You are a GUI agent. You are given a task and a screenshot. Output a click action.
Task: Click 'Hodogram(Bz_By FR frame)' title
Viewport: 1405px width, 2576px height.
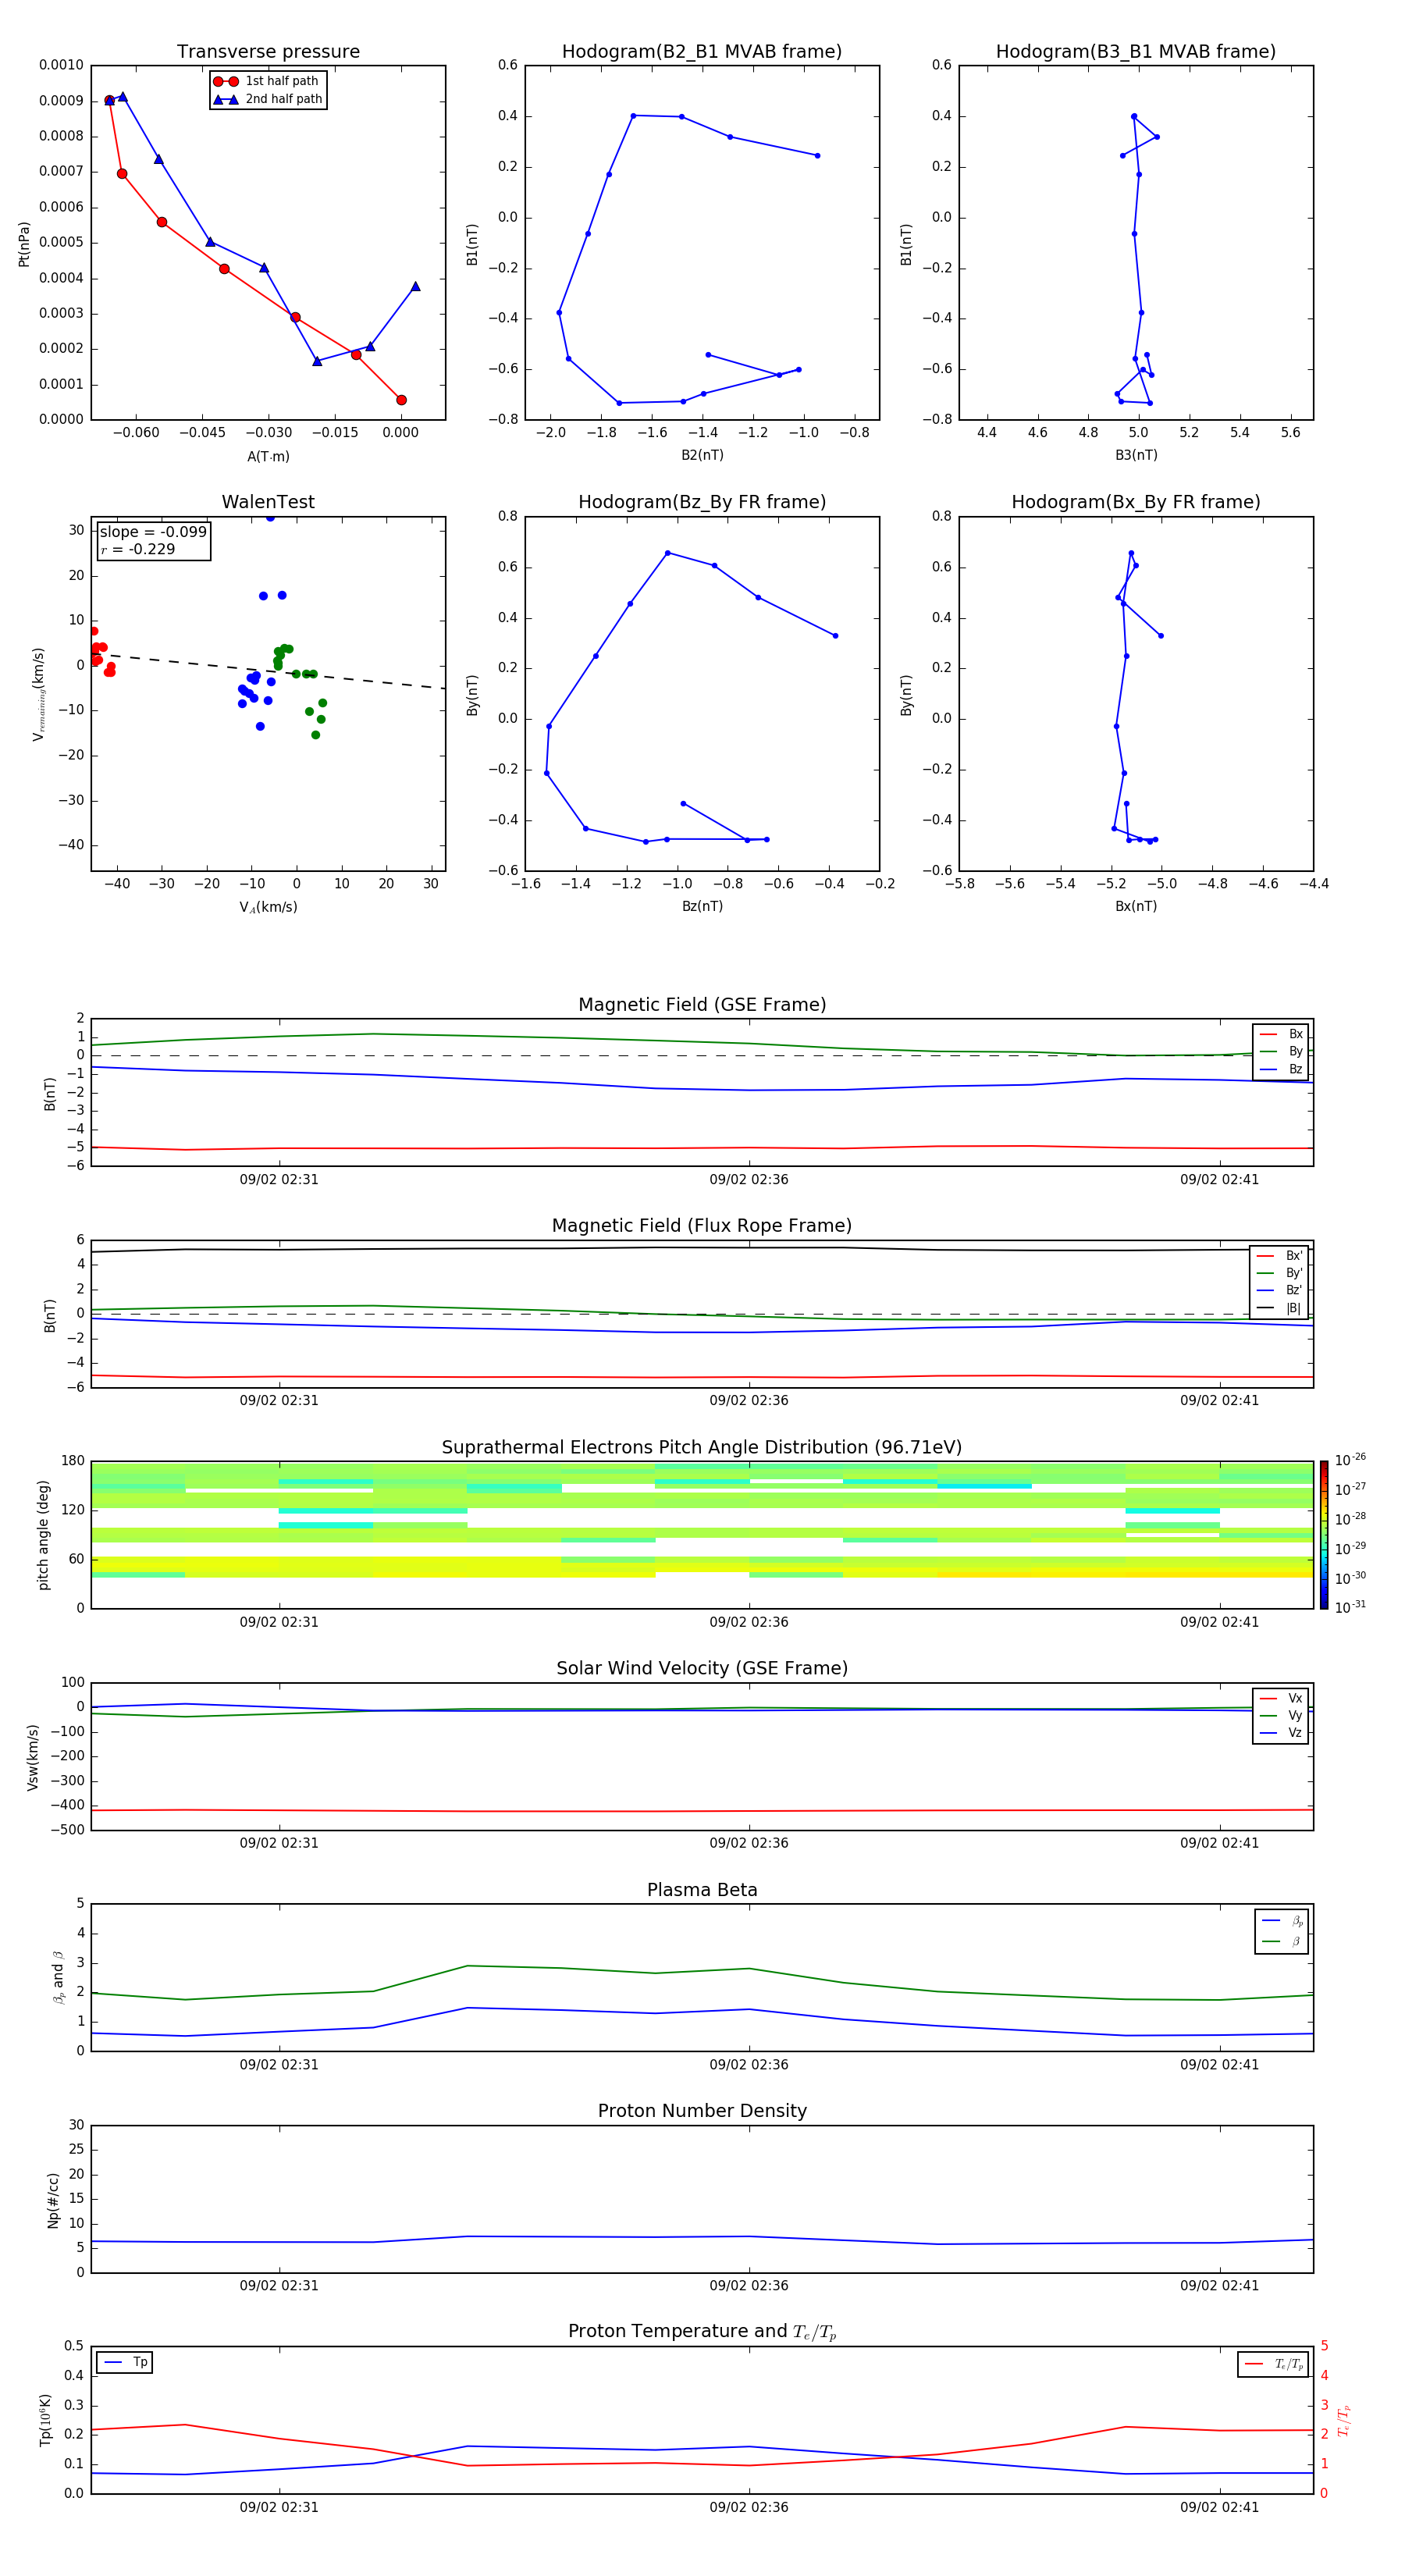click(x=702, y=502)
